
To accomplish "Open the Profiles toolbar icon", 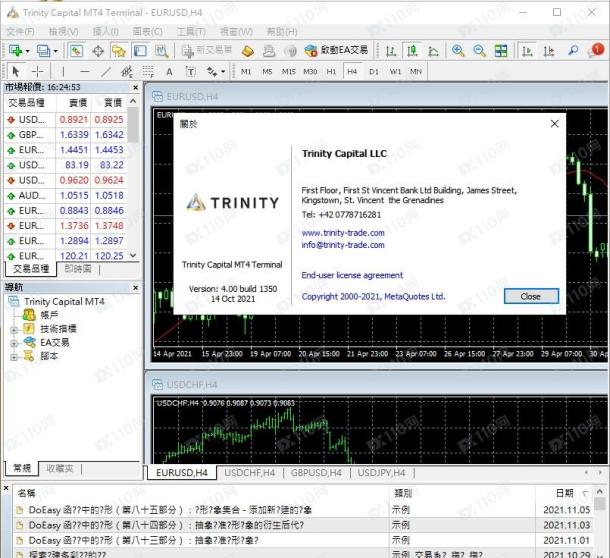I will (43, 51).
